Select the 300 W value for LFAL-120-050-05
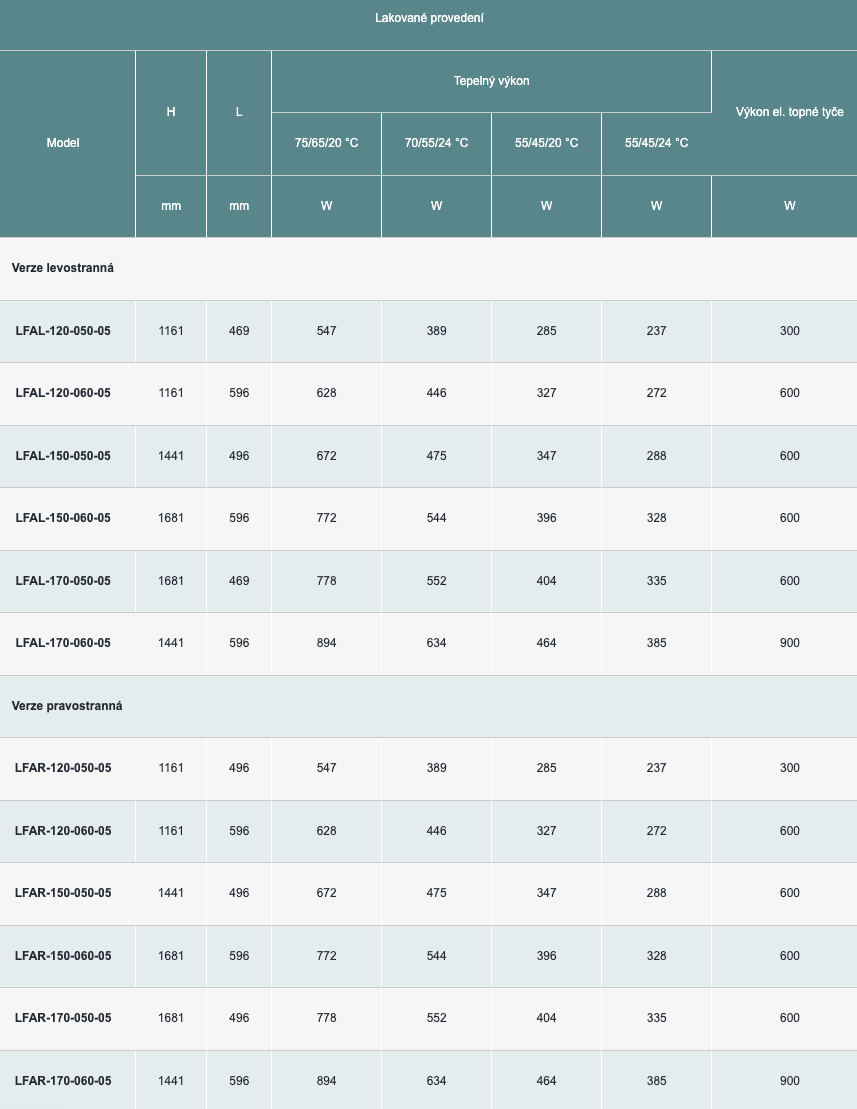 (x=789, y=331)
